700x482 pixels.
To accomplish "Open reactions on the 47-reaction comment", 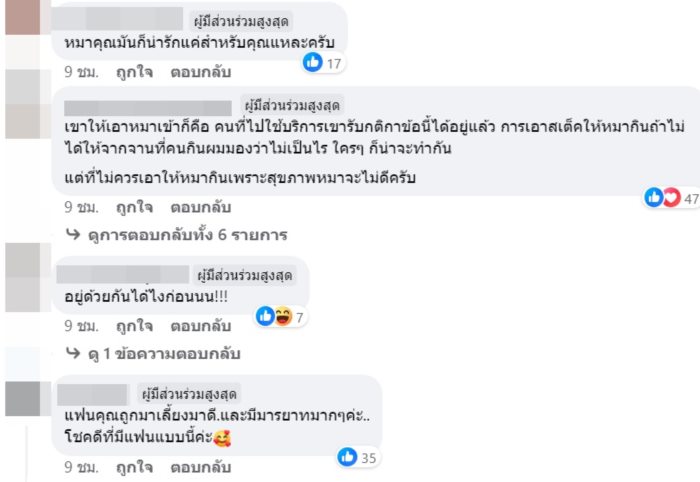I will pyautogui.click(x=662, y=198).
